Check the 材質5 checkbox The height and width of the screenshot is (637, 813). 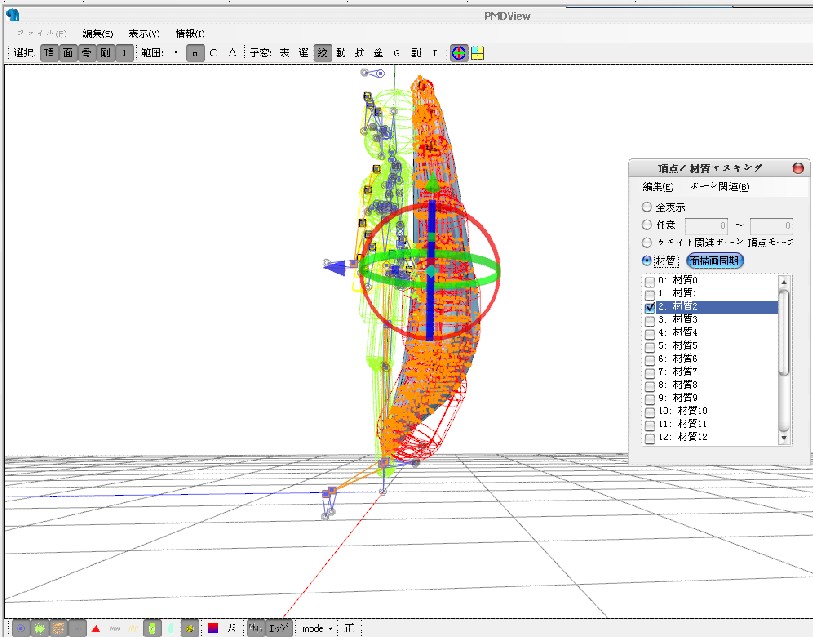(x=650, y=347)
